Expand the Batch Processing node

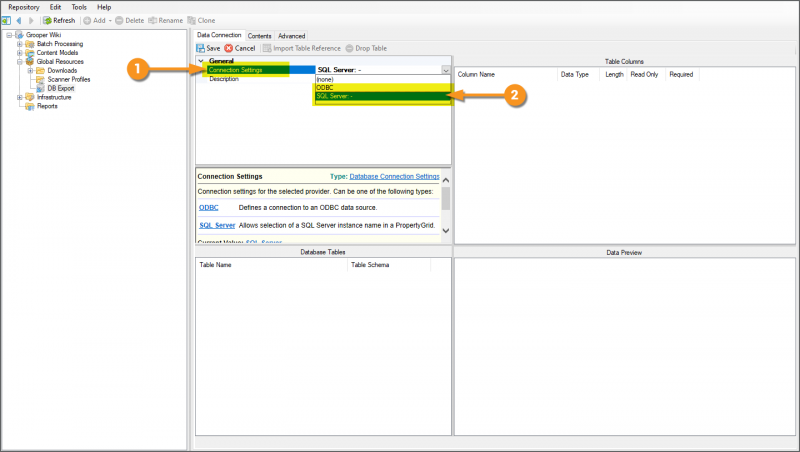(x=19, y=44)
